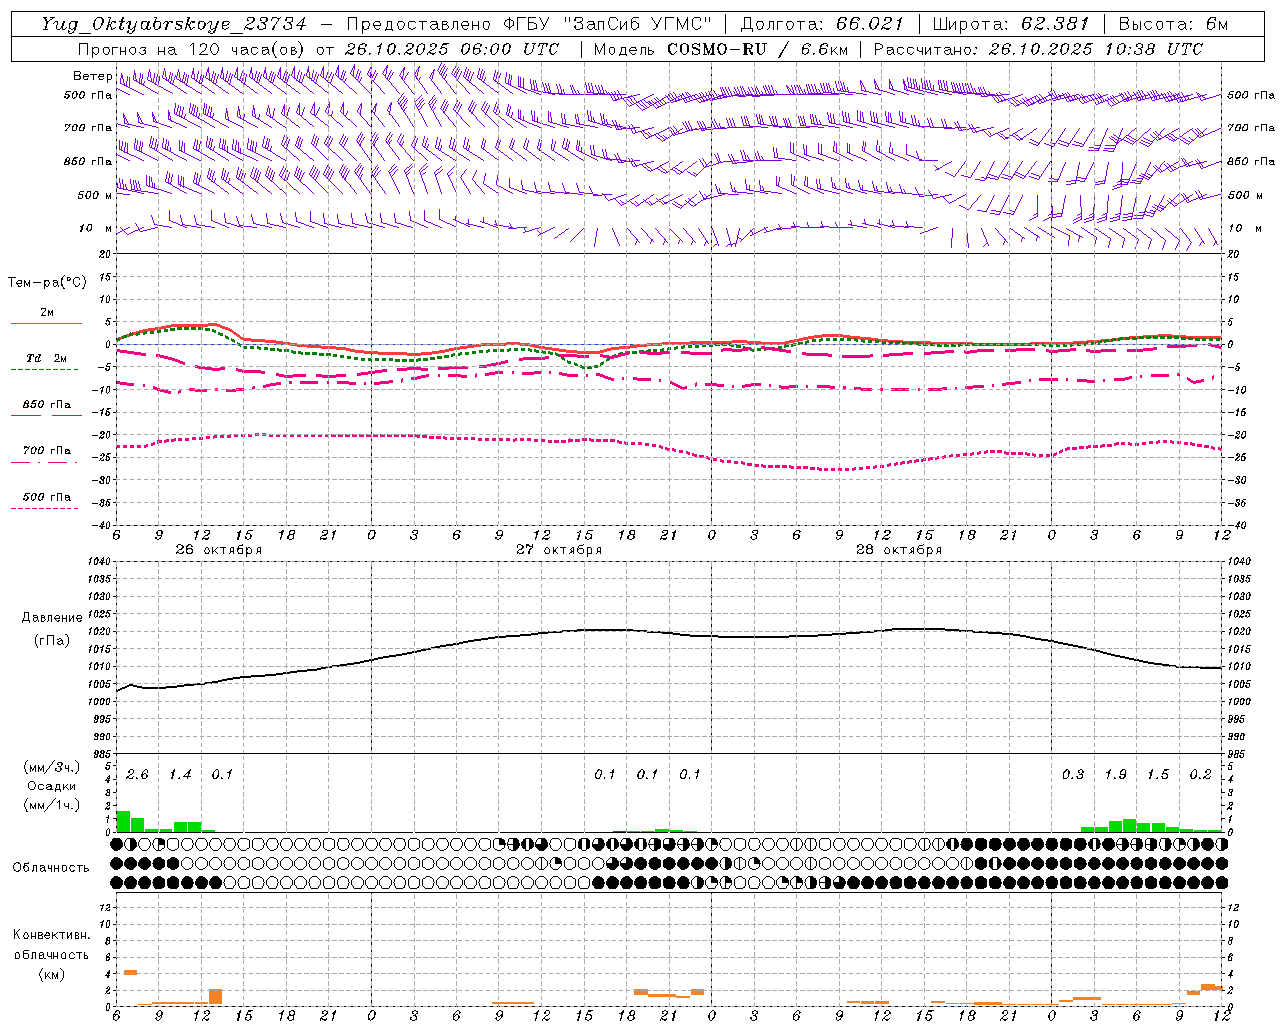Click the 10 м wind level label on left
The height and width of the screenshot is (1024, 1280).
tap(95, 228)
